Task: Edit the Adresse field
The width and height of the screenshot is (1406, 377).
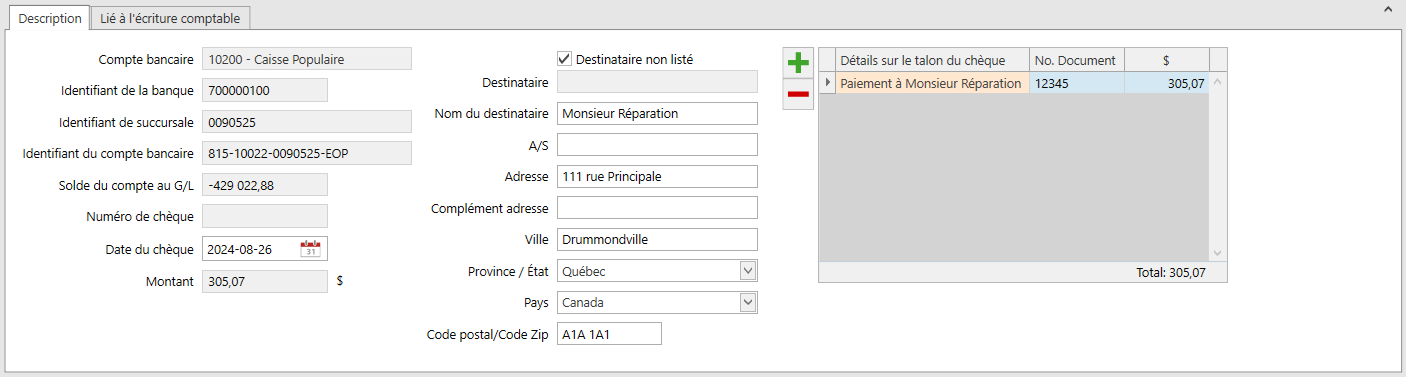Action: pyautogui.click(x=657, y=176)
